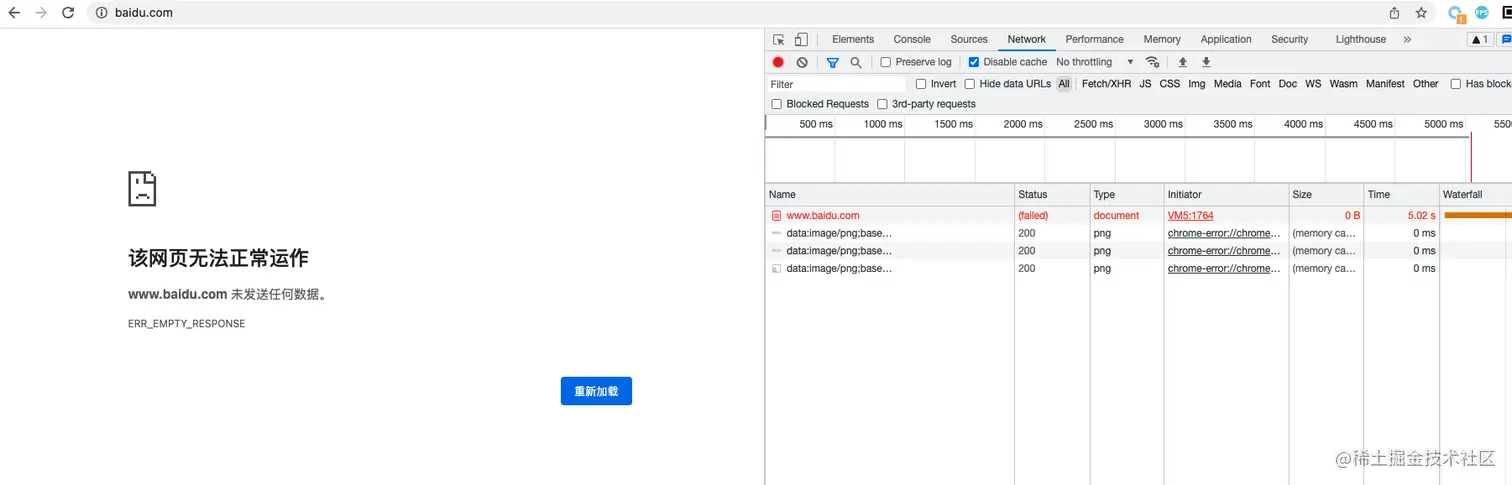Click the red marker in timeline overview

click(1471, 157)
